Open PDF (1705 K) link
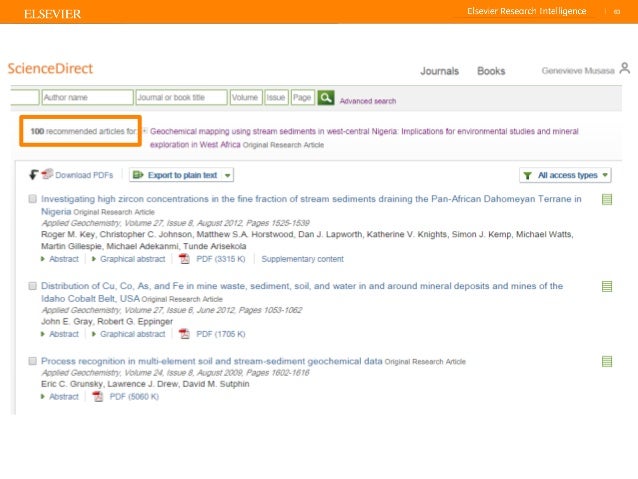The width and height of the screenshot is (638, 479). [221, 334]
